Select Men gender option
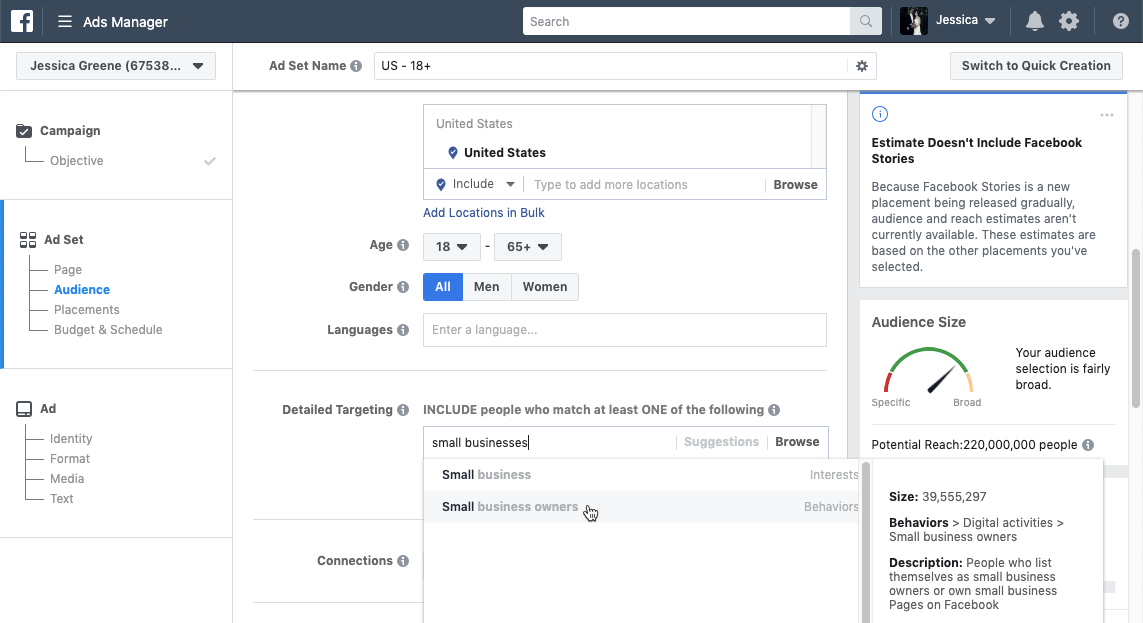 tap(486, 286)
